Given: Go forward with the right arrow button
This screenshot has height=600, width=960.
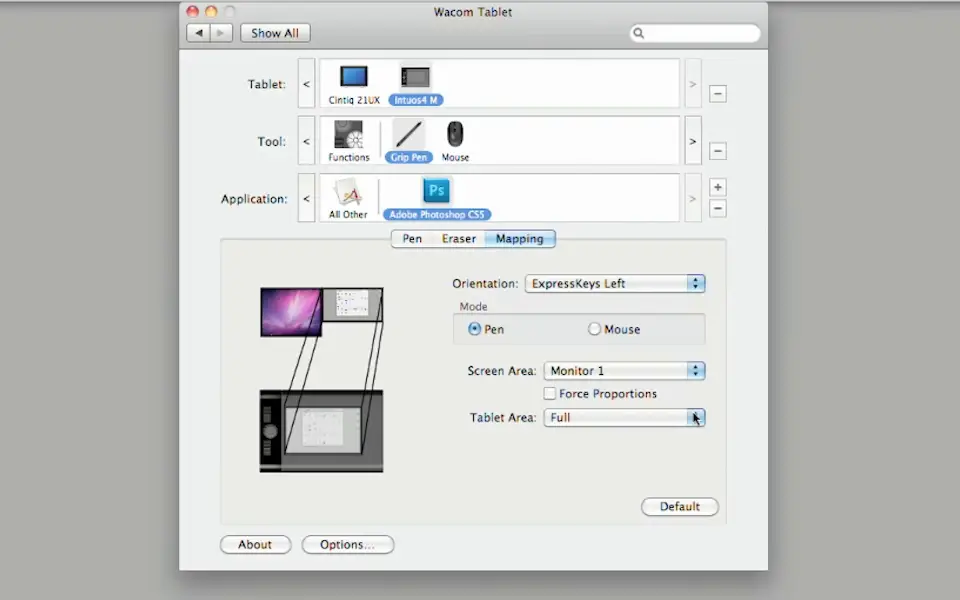Looking at the screenshot, I should pos(221,33).
